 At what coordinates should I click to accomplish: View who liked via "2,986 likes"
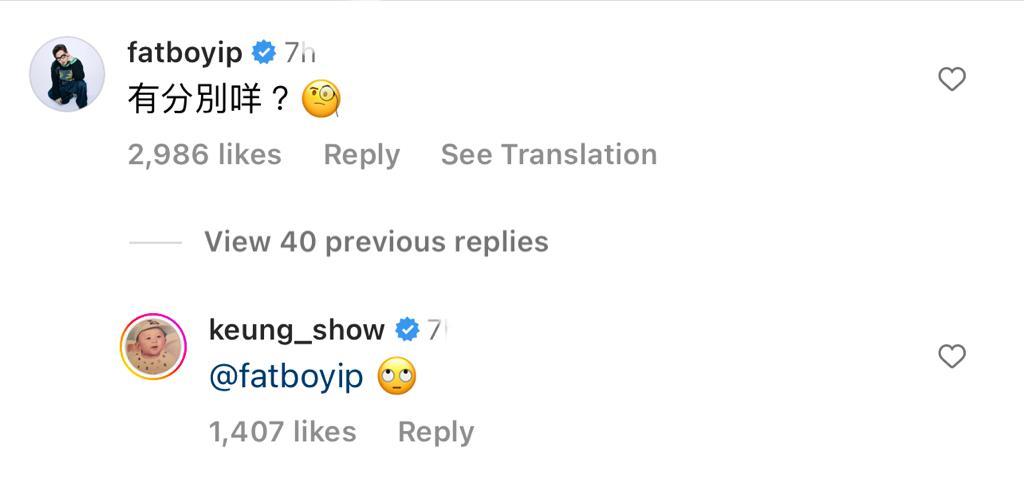[x=205, y=155]
